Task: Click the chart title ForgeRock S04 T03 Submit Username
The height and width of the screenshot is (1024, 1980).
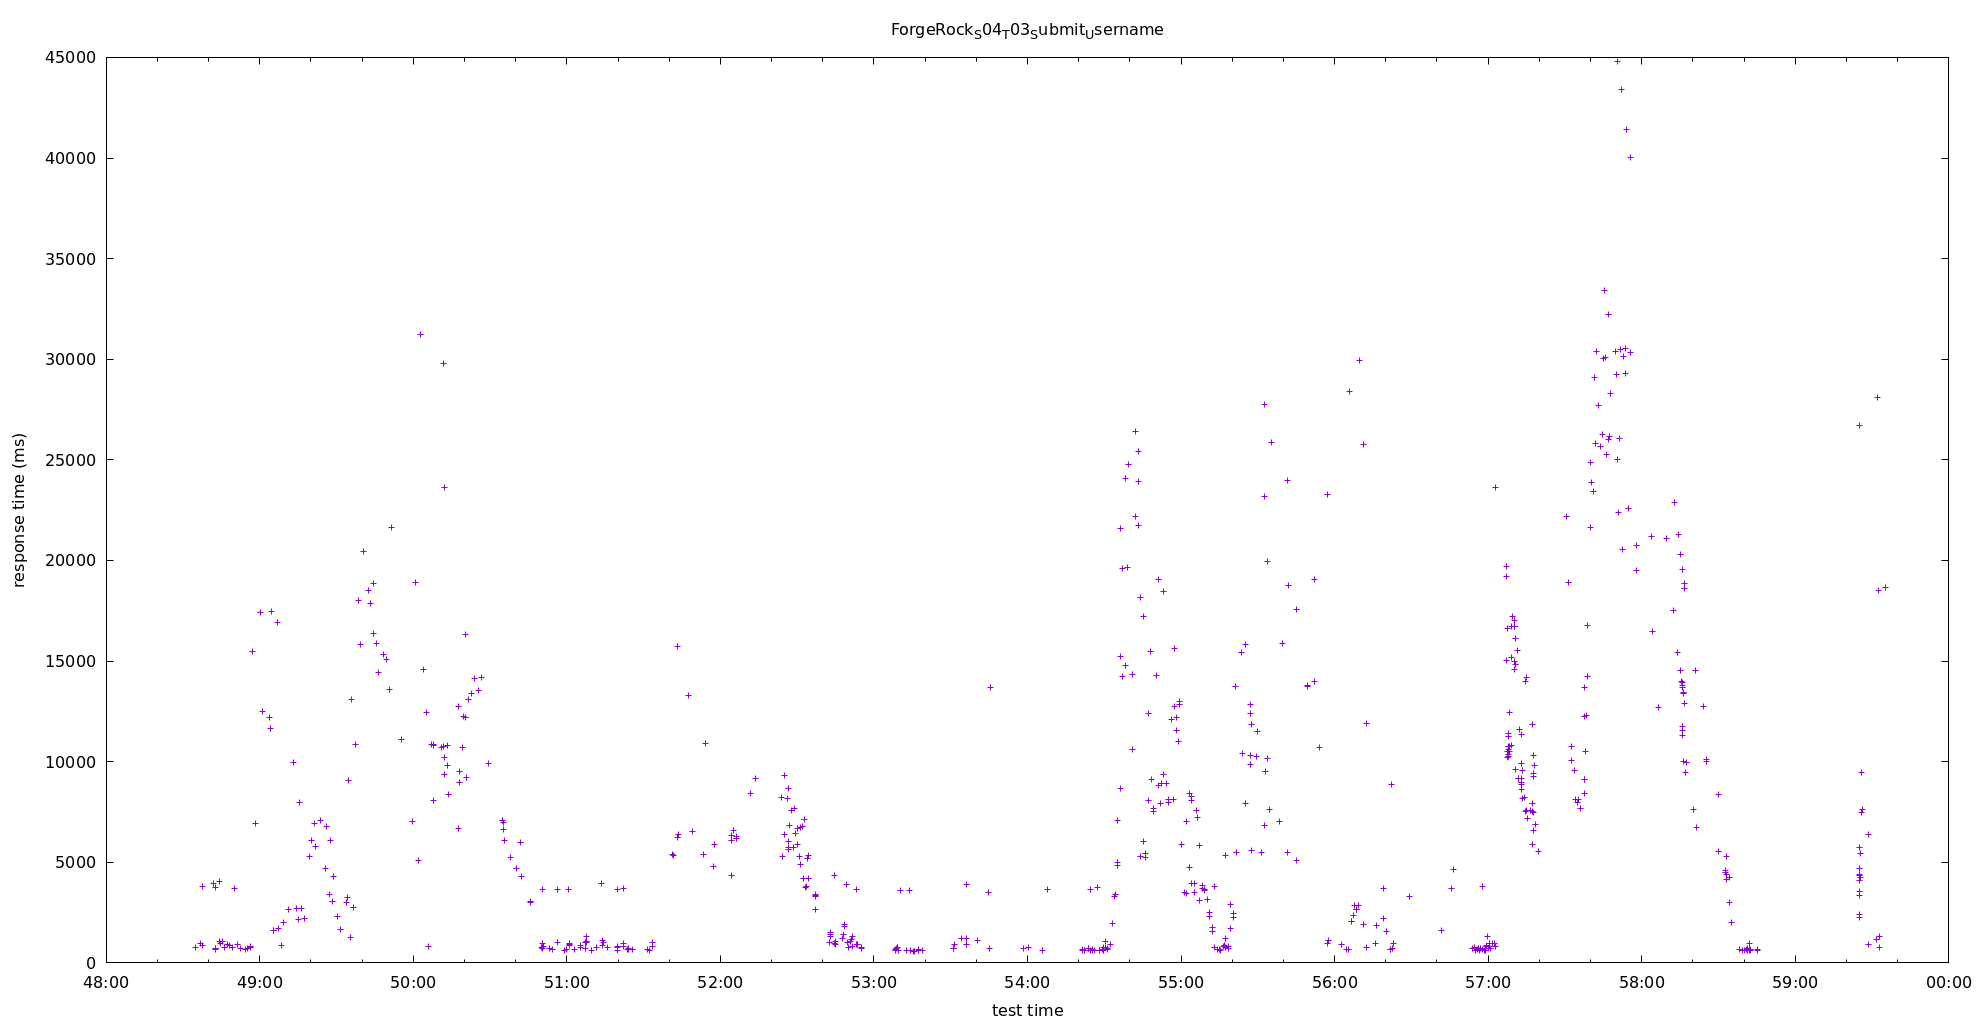Action: (x=1027, y=30)
